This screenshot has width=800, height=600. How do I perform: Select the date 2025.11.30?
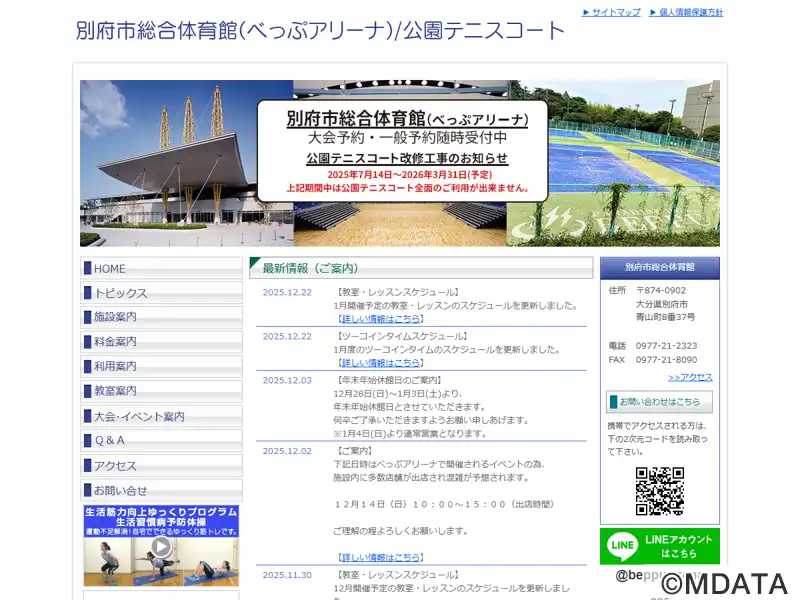click(287, 575)
